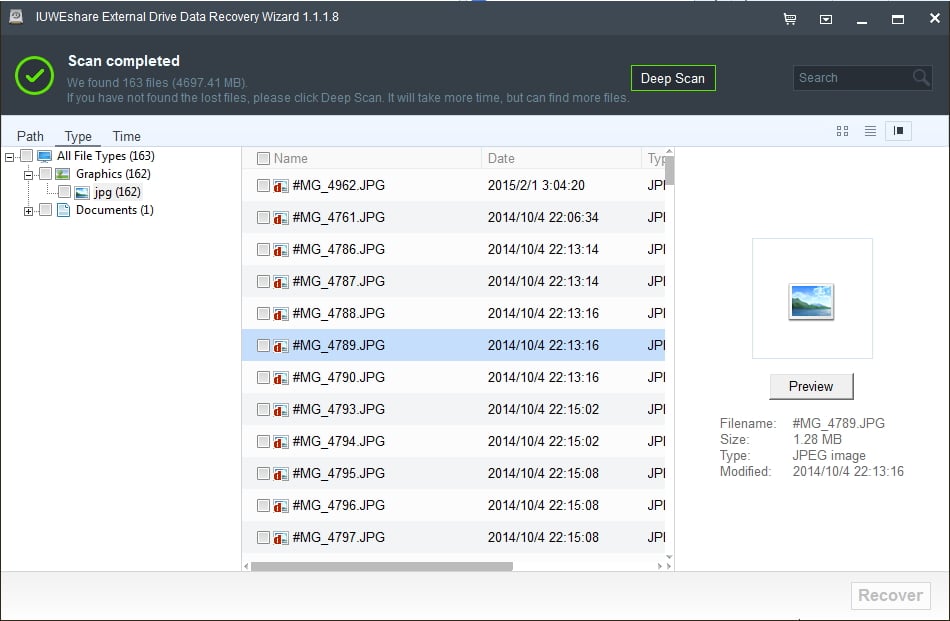Expand the Documents tree node
950x621 pixels.
(28, 211)
